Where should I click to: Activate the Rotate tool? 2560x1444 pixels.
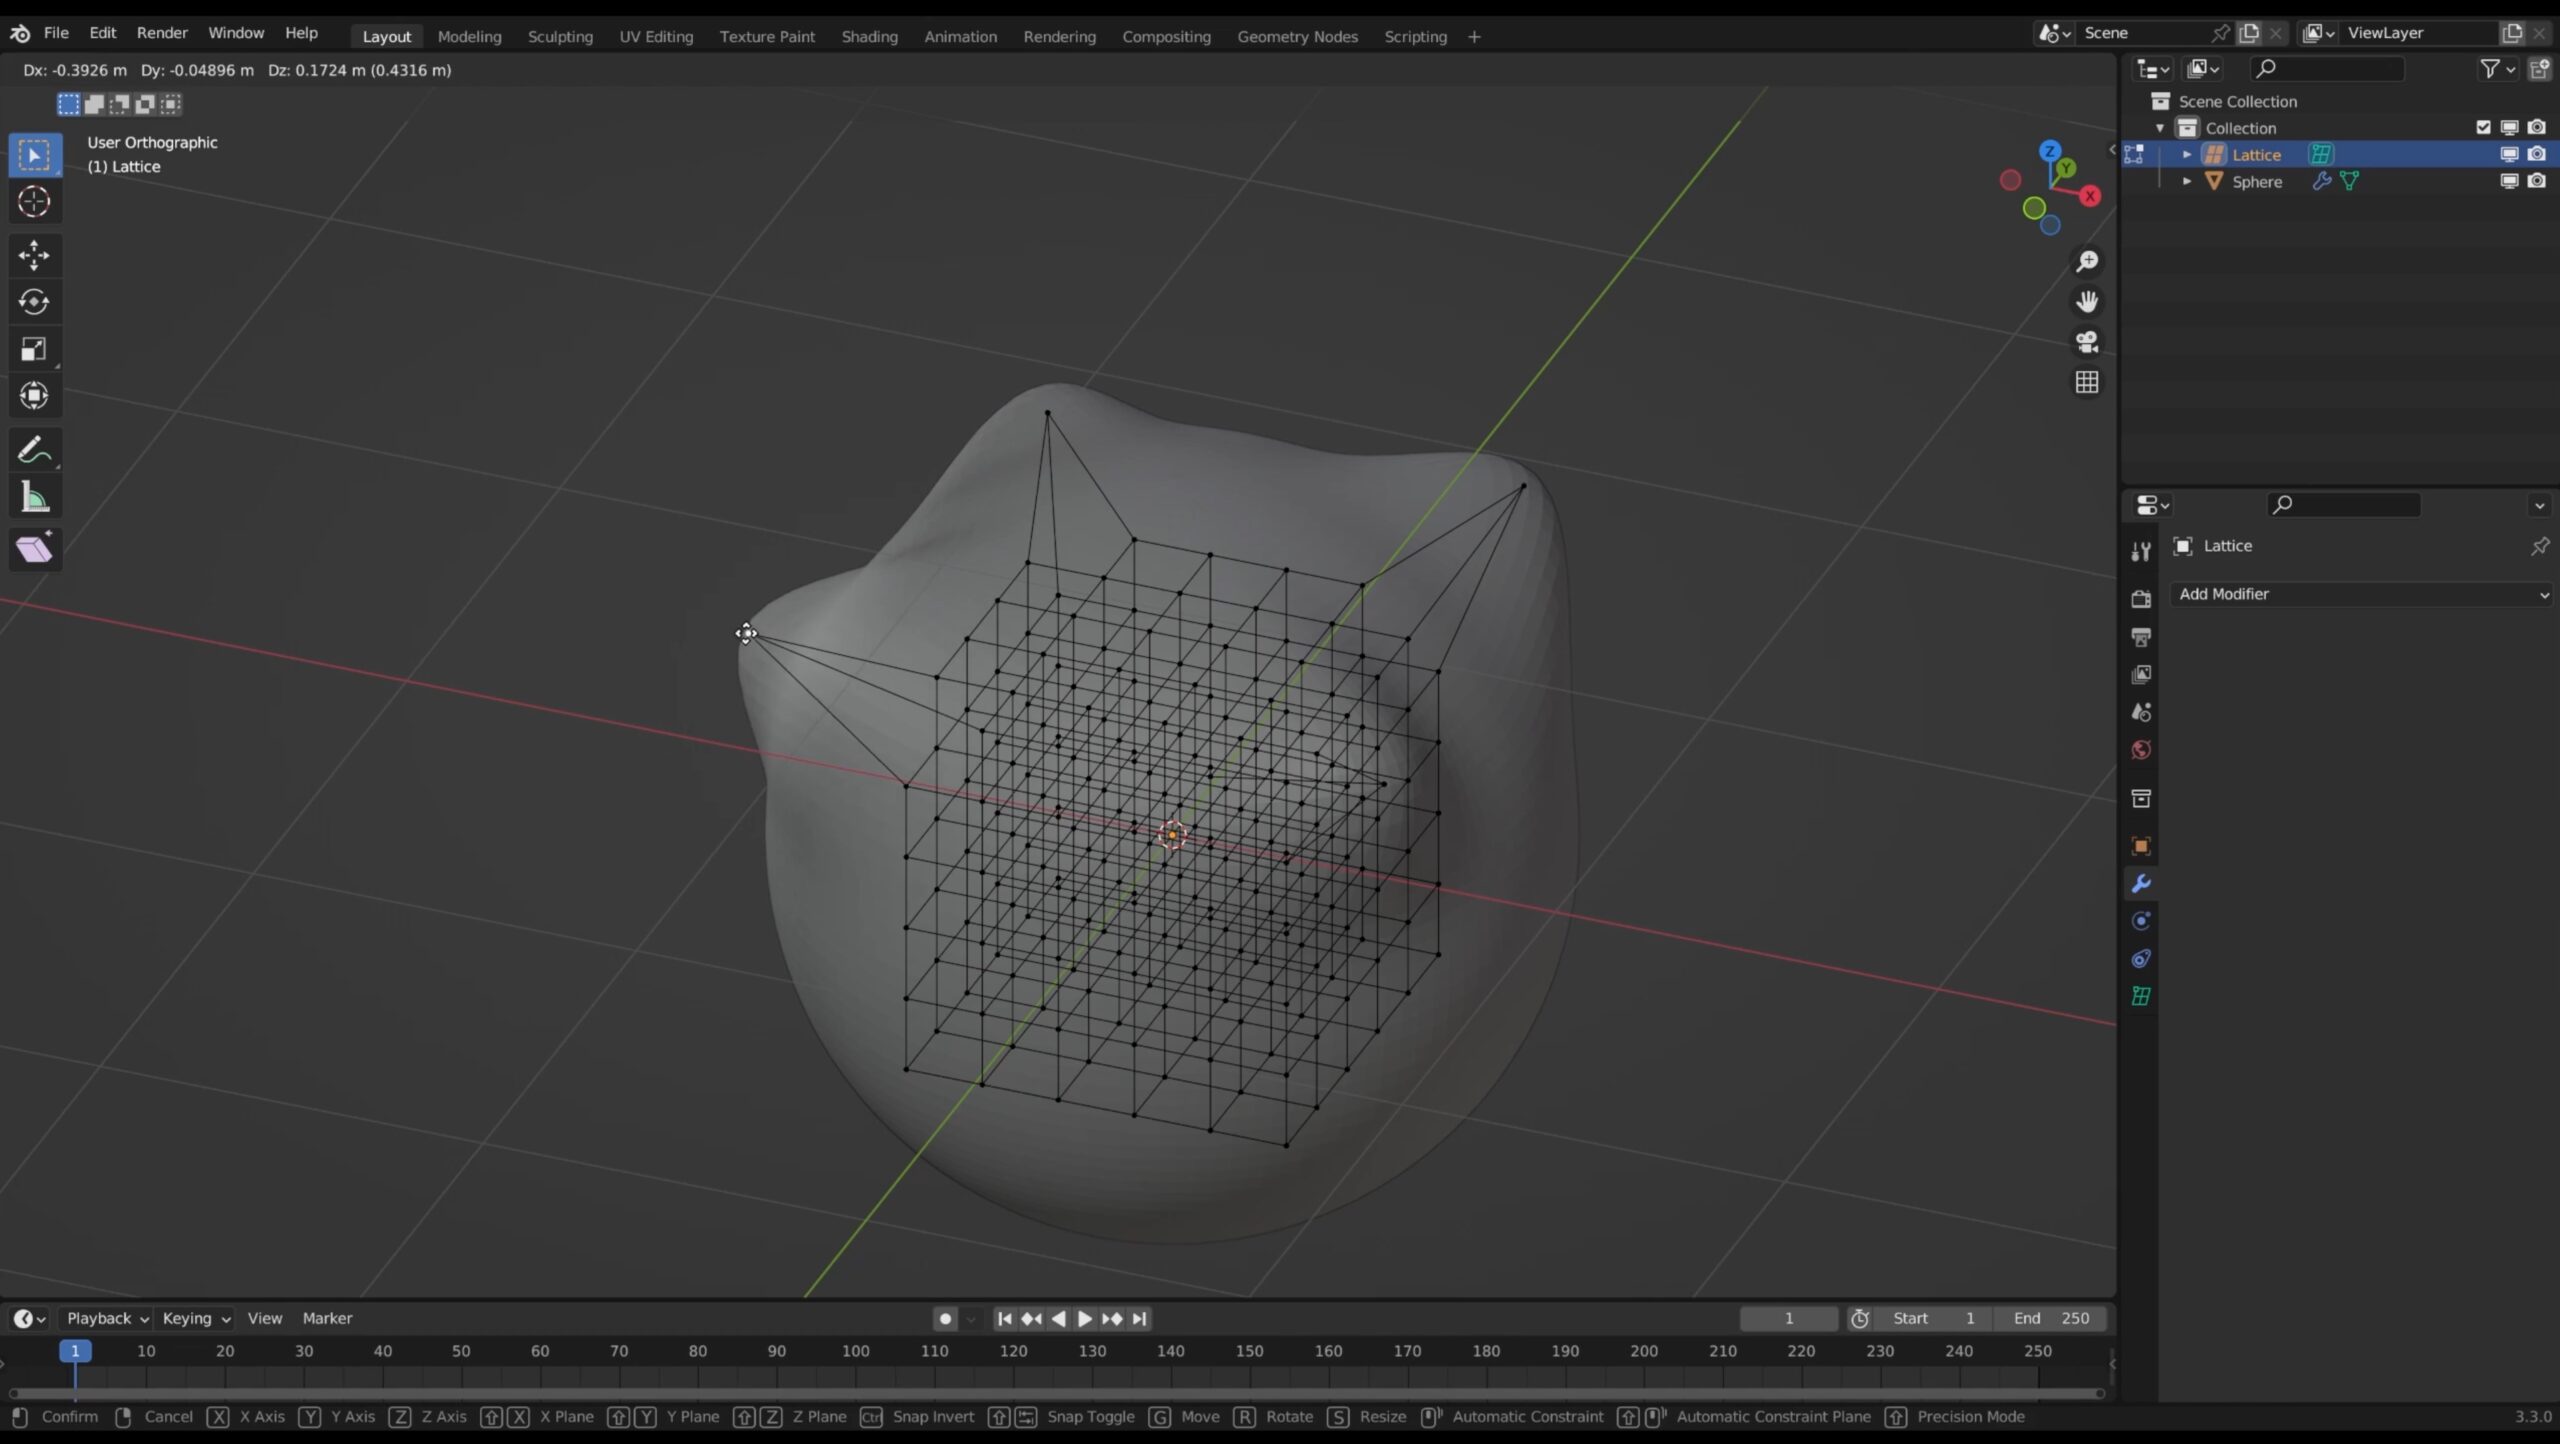pos(34,302)
